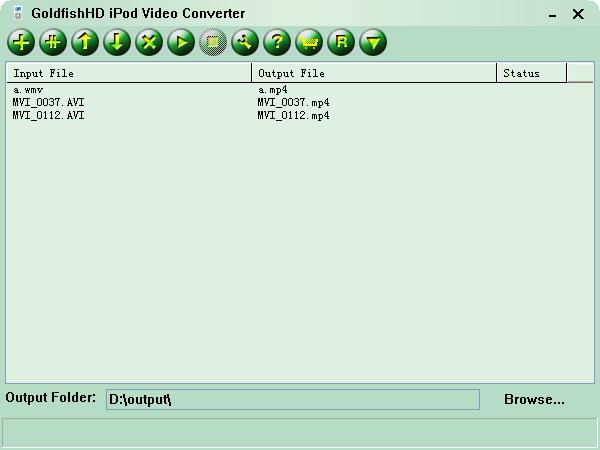Open help with the question mark icon
The image size is (600, 450).
click(x=277, y=42)
